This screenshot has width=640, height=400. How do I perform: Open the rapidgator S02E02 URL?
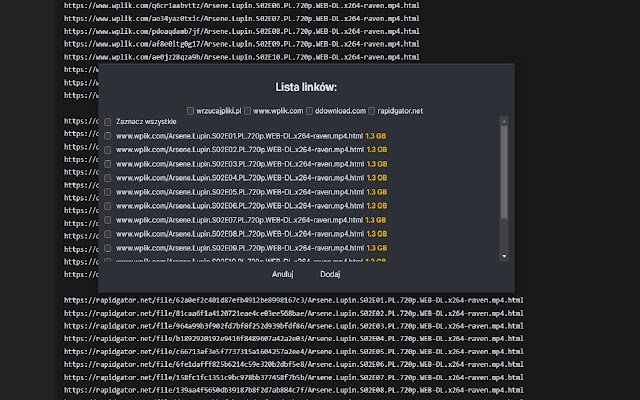click(x=293, y=313)
